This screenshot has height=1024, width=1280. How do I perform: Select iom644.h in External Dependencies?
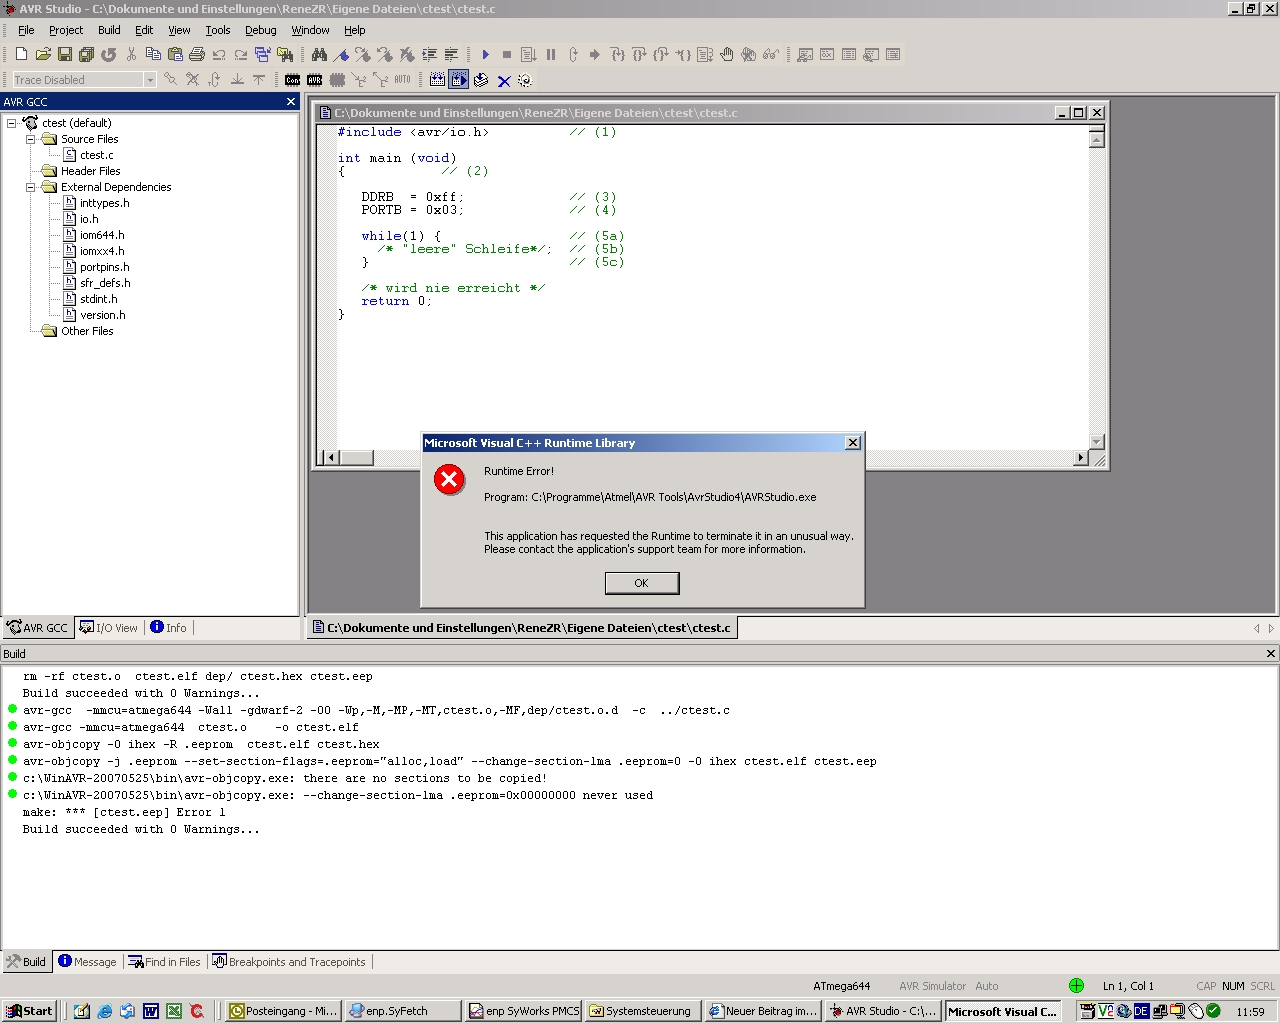click(x=102, y=235)
